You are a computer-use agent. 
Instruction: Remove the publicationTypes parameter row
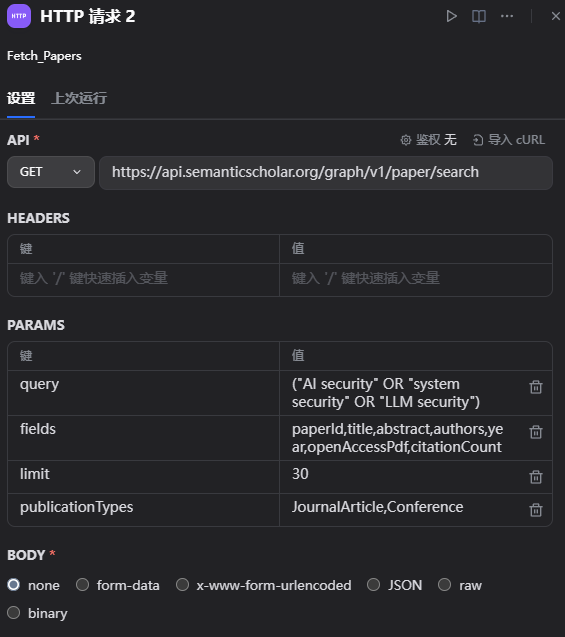coord(536,509)
